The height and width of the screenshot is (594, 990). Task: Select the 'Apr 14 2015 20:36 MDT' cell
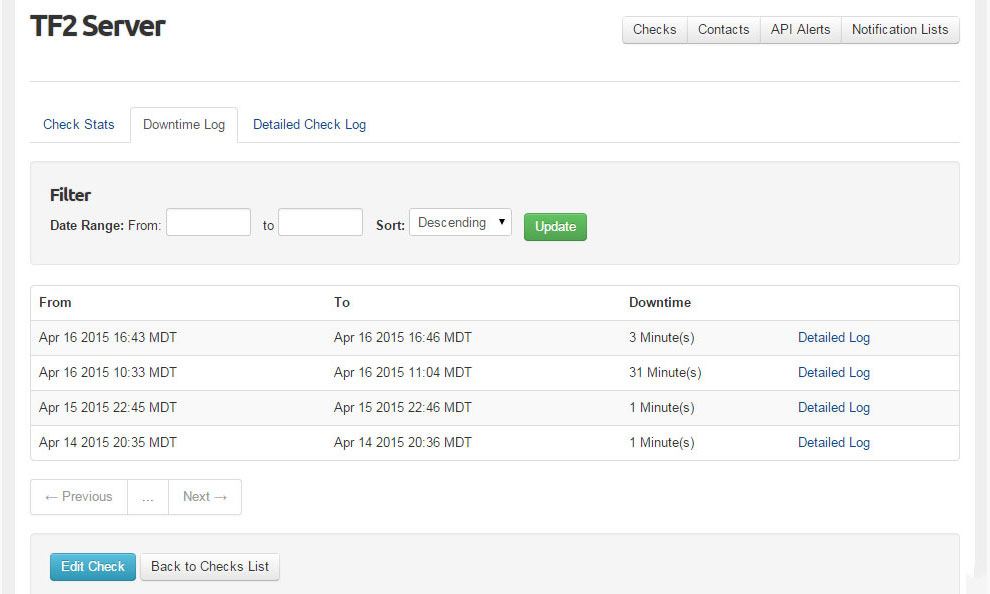(403, 443)
